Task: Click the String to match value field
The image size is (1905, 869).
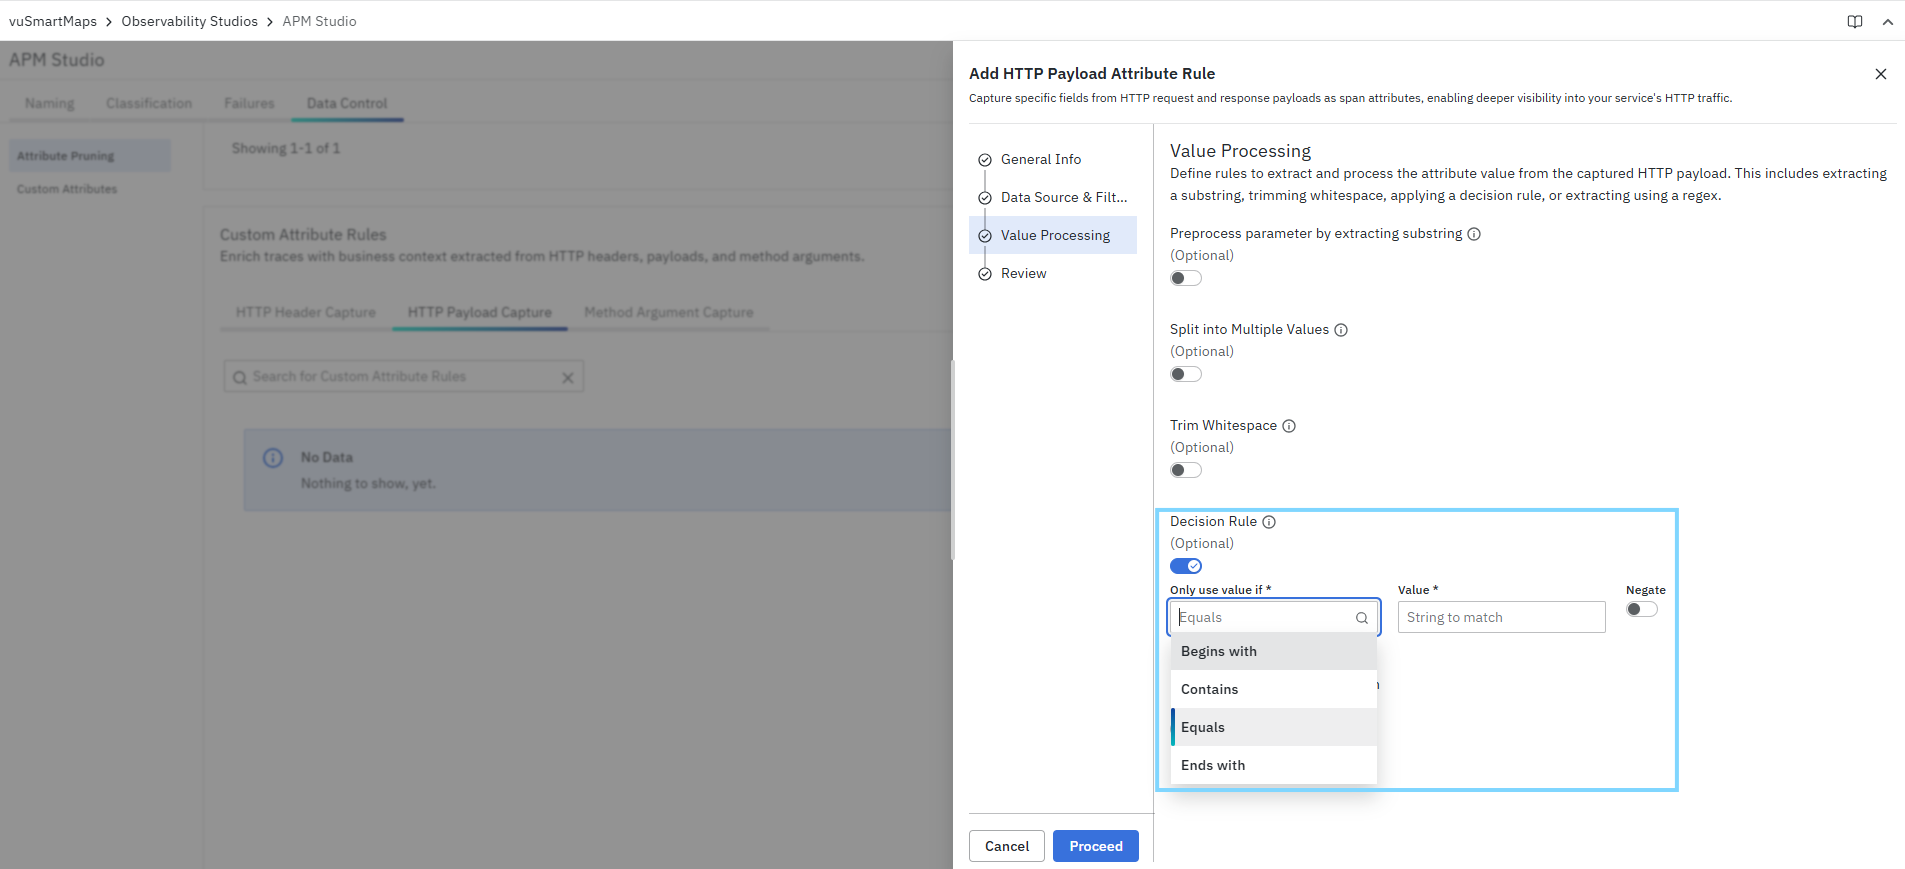Action: [1502, 617]
